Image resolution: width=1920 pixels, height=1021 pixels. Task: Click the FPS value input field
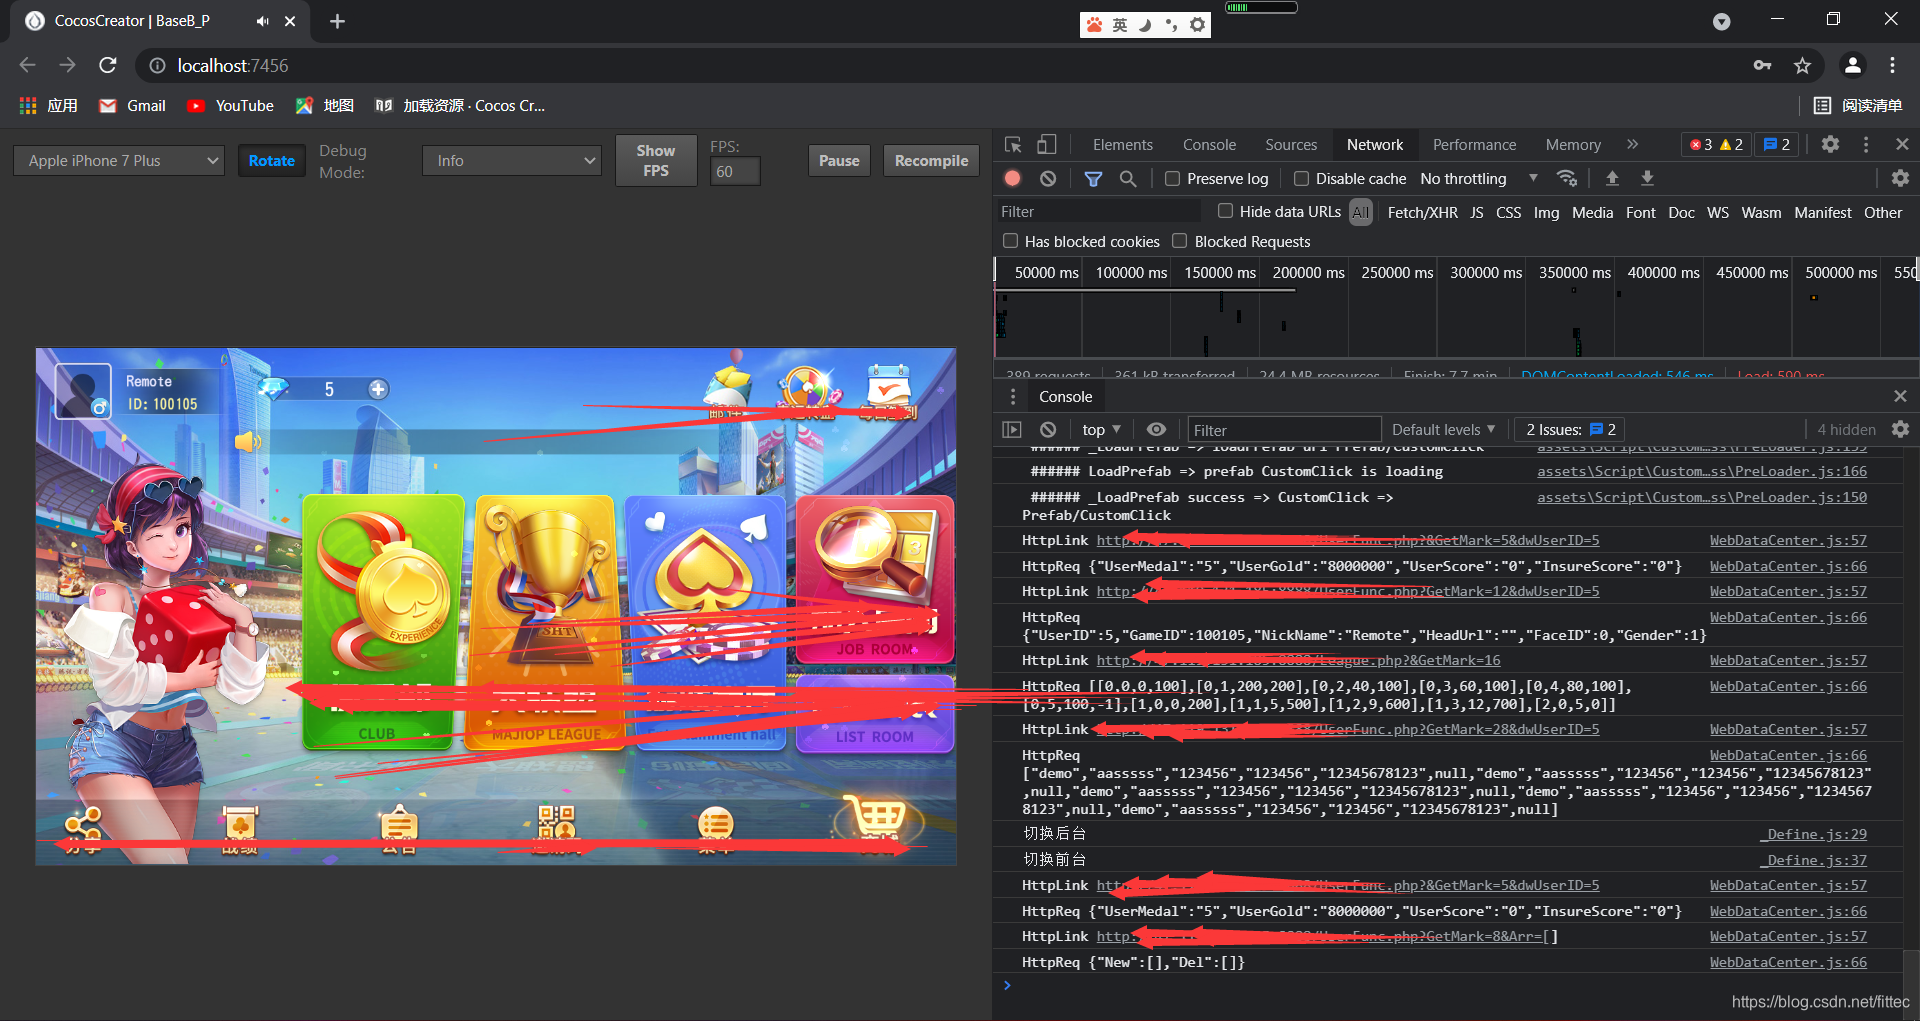pos(735,171)
